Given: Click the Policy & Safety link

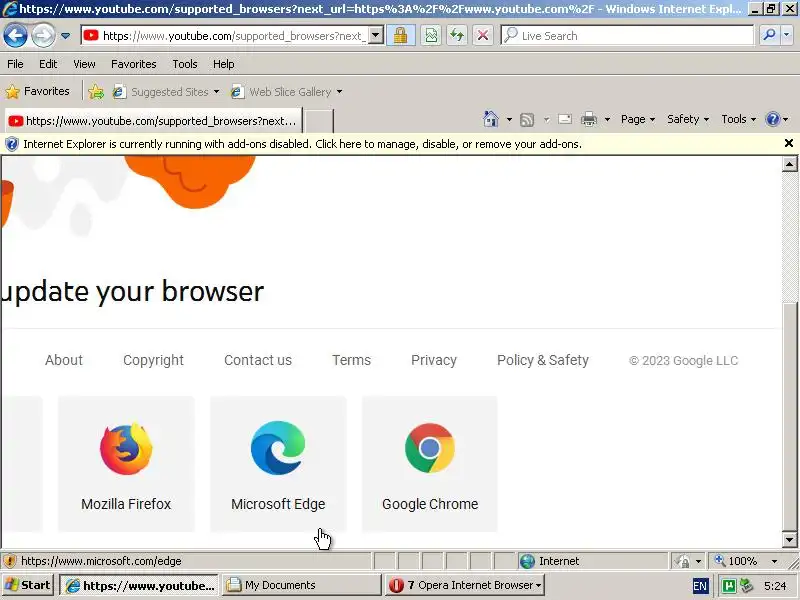Looking at the screenshot, I should click(542, 360).
